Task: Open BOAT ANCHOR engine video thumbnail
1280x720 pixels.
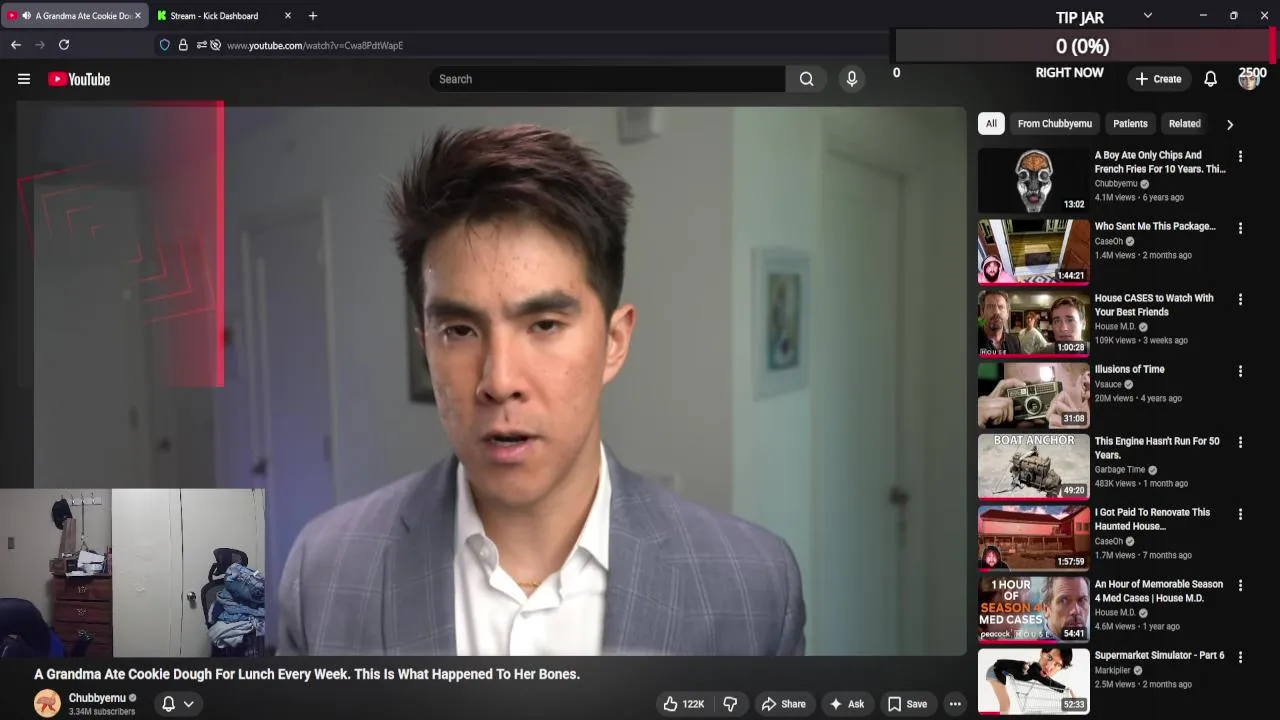Action: coord(1034,466)
